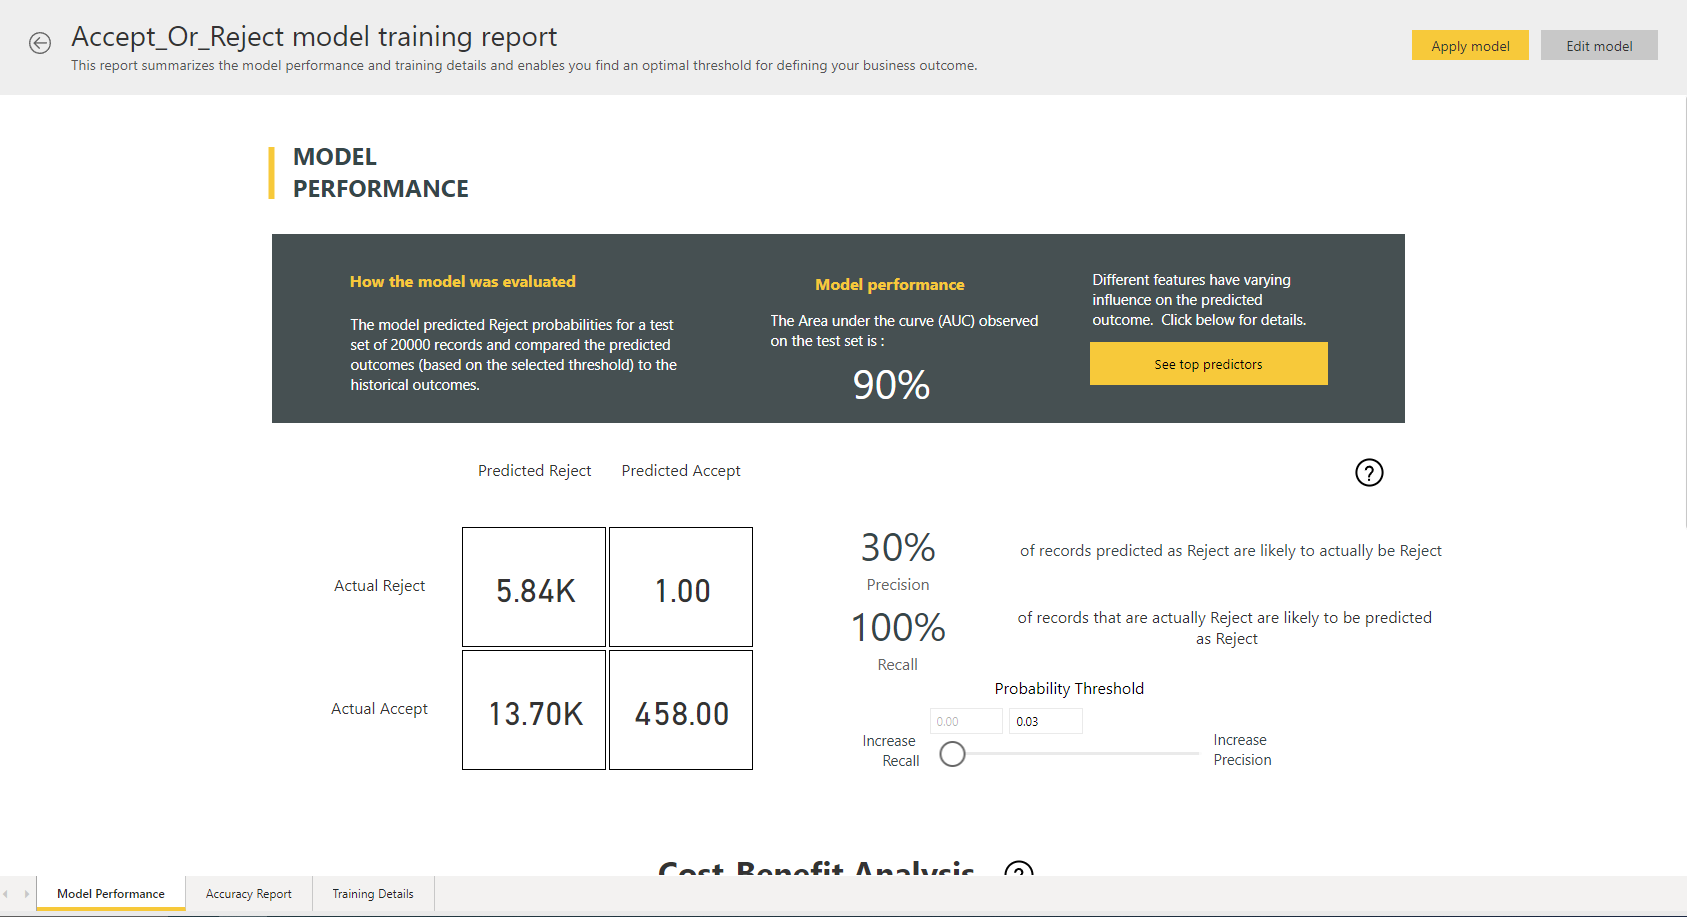Click the Edit model button
This screenshot has width=1687, height=917.
1598,45
